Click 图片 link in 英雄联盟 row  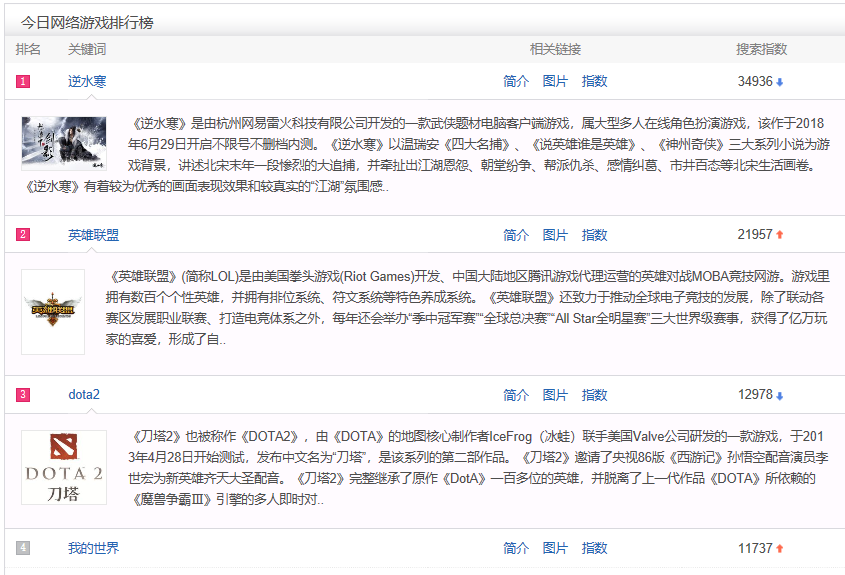click(555, 235)
